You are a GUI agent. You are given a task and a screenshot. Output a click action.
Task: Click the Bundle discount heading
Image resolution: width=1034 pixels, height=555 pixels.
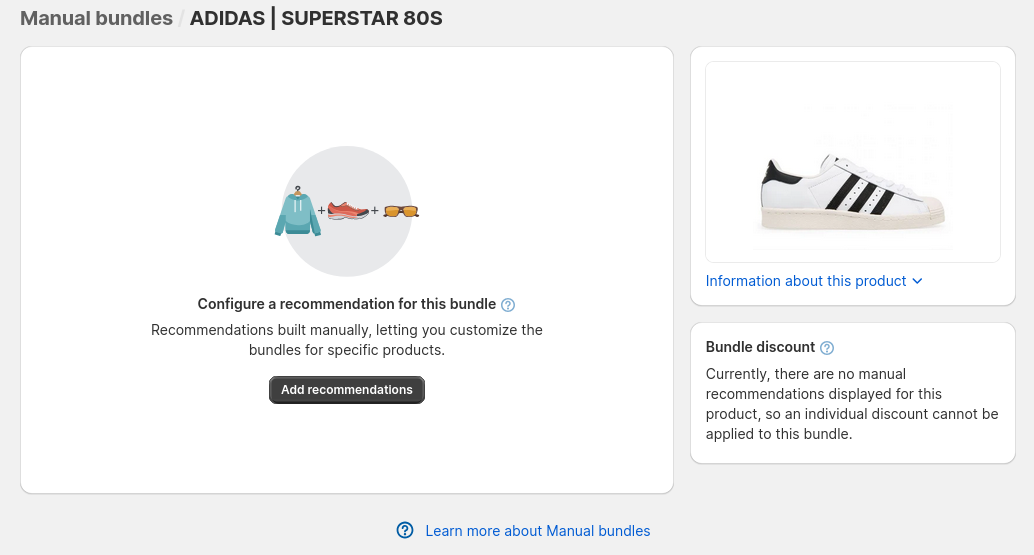pyautogui.click(x=760, y=347)
